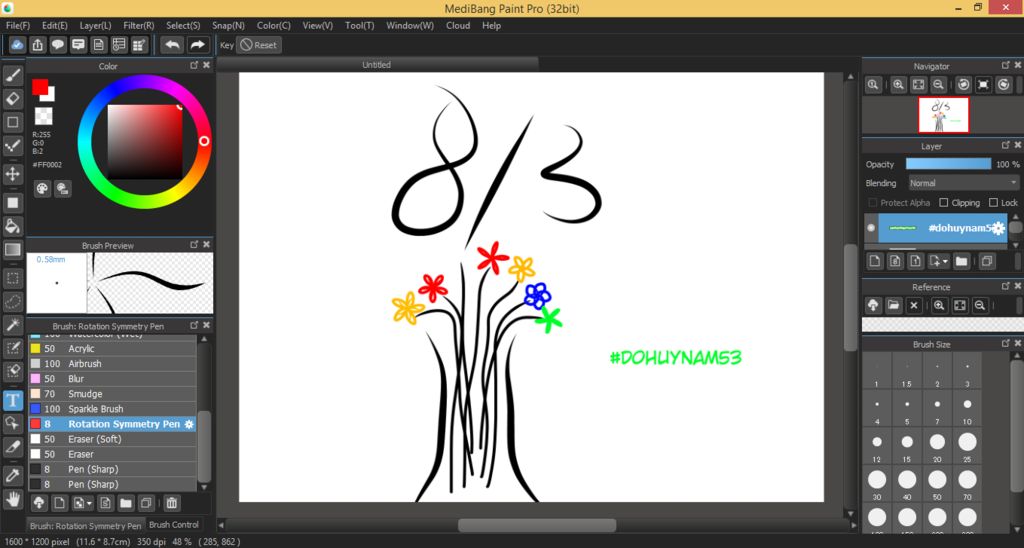
Task: Choose the Airbrush brush
Action: click(112, 364)
